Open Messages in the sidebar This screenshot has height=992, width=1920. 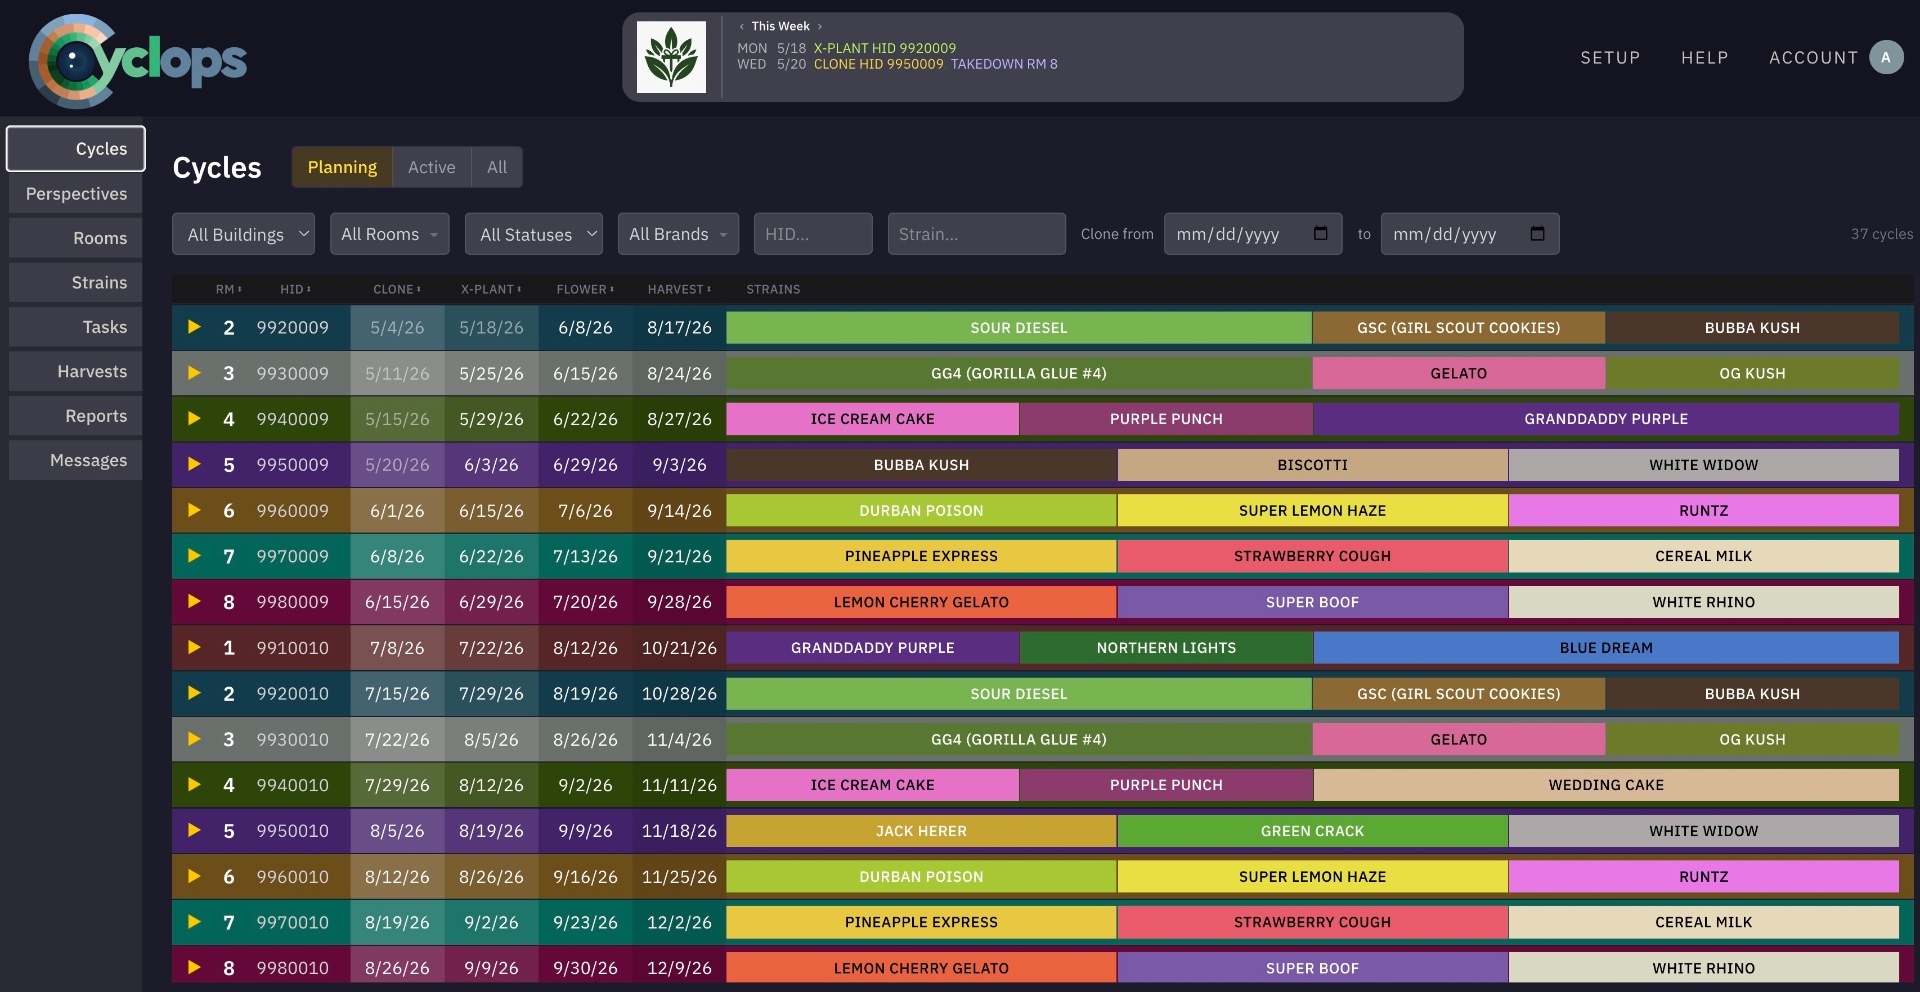[x=76, y=460]
